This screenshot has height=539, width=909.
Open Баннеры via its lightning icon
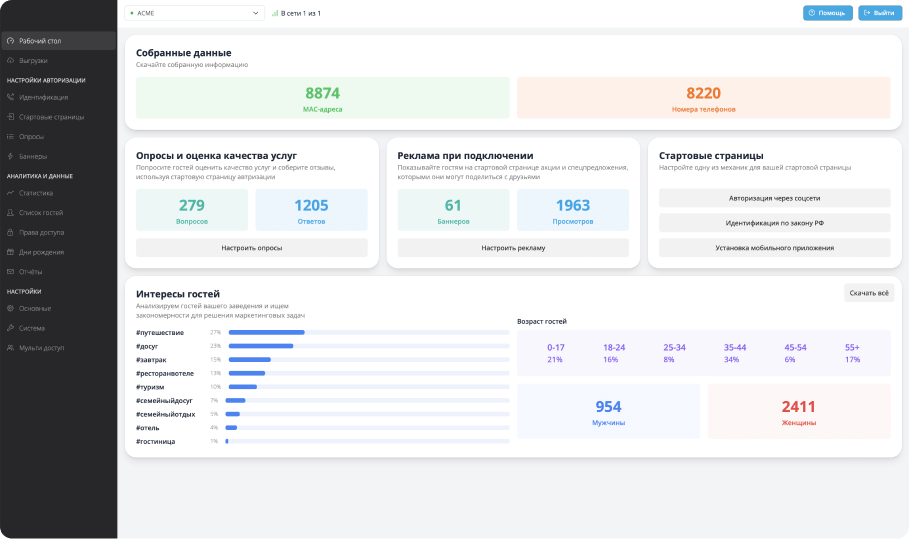[x=10, y=156]
